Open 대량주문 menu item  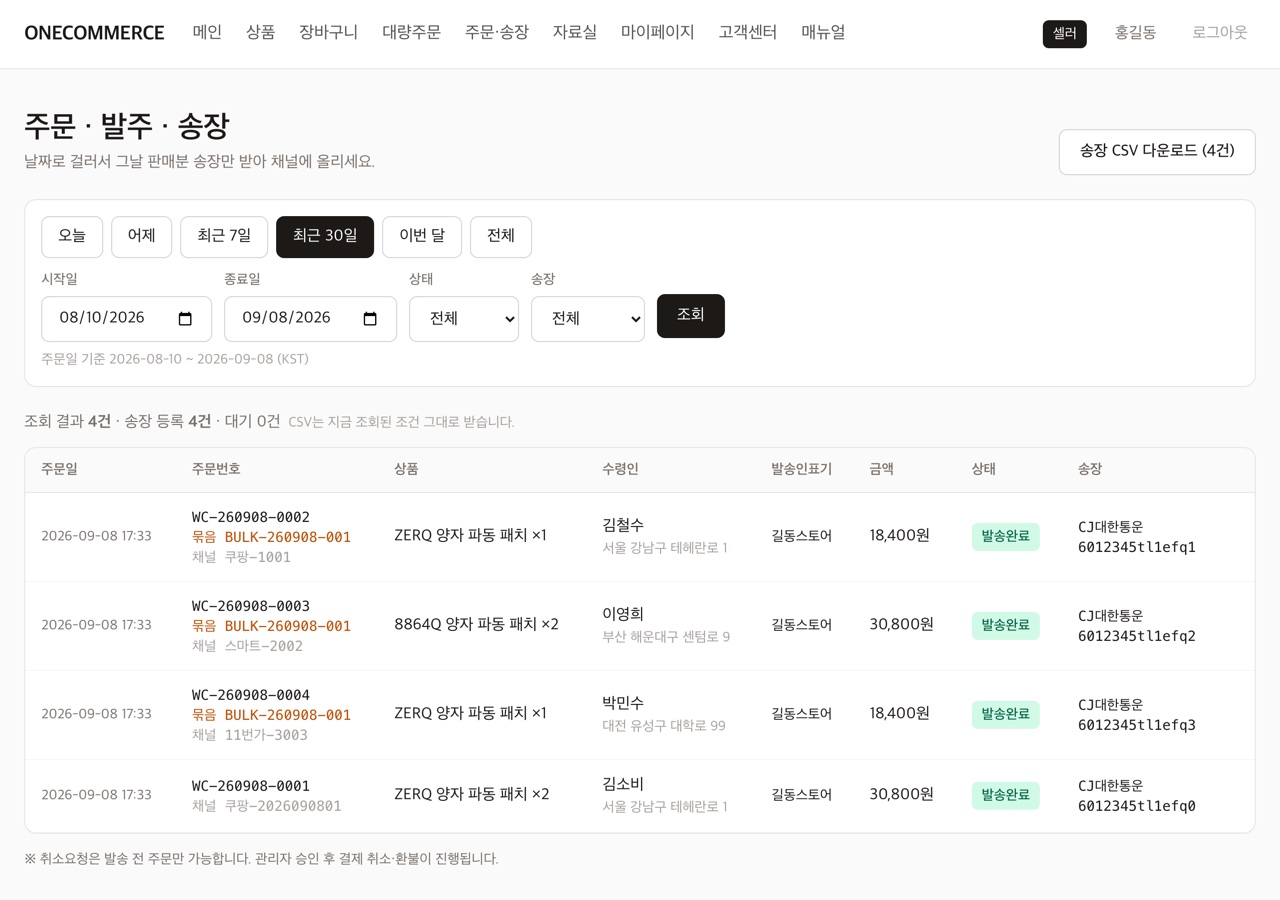click(x=411, y=32)
